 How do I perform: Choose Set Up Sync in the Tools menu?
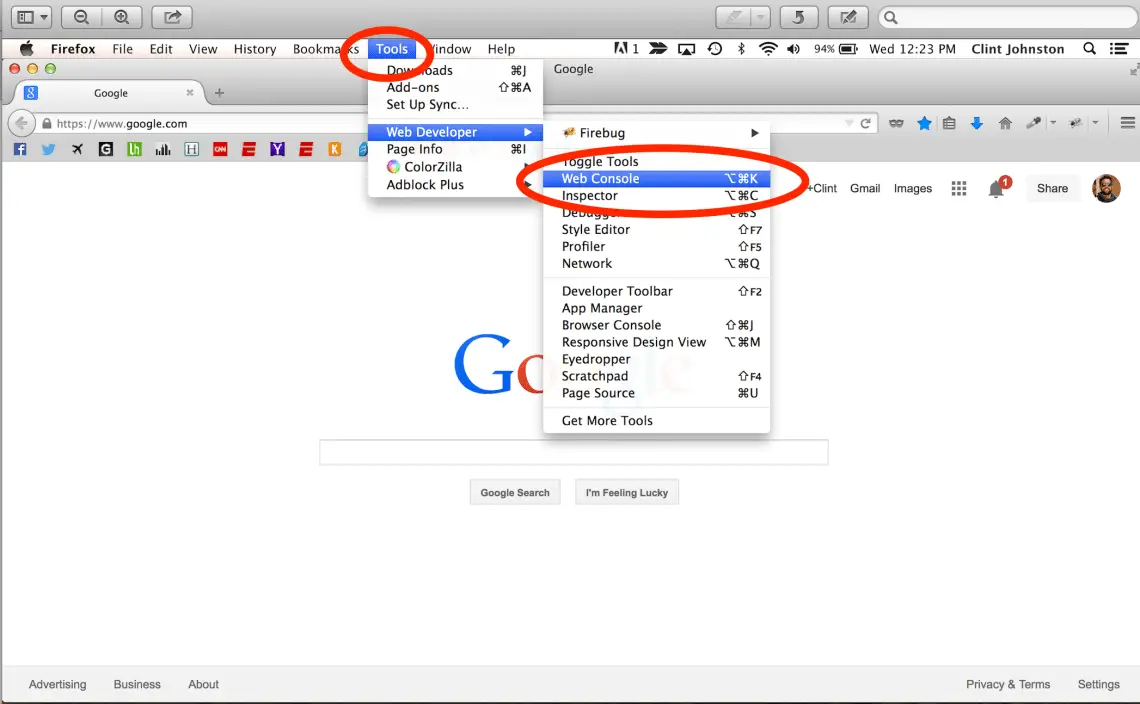pos(455,104)
